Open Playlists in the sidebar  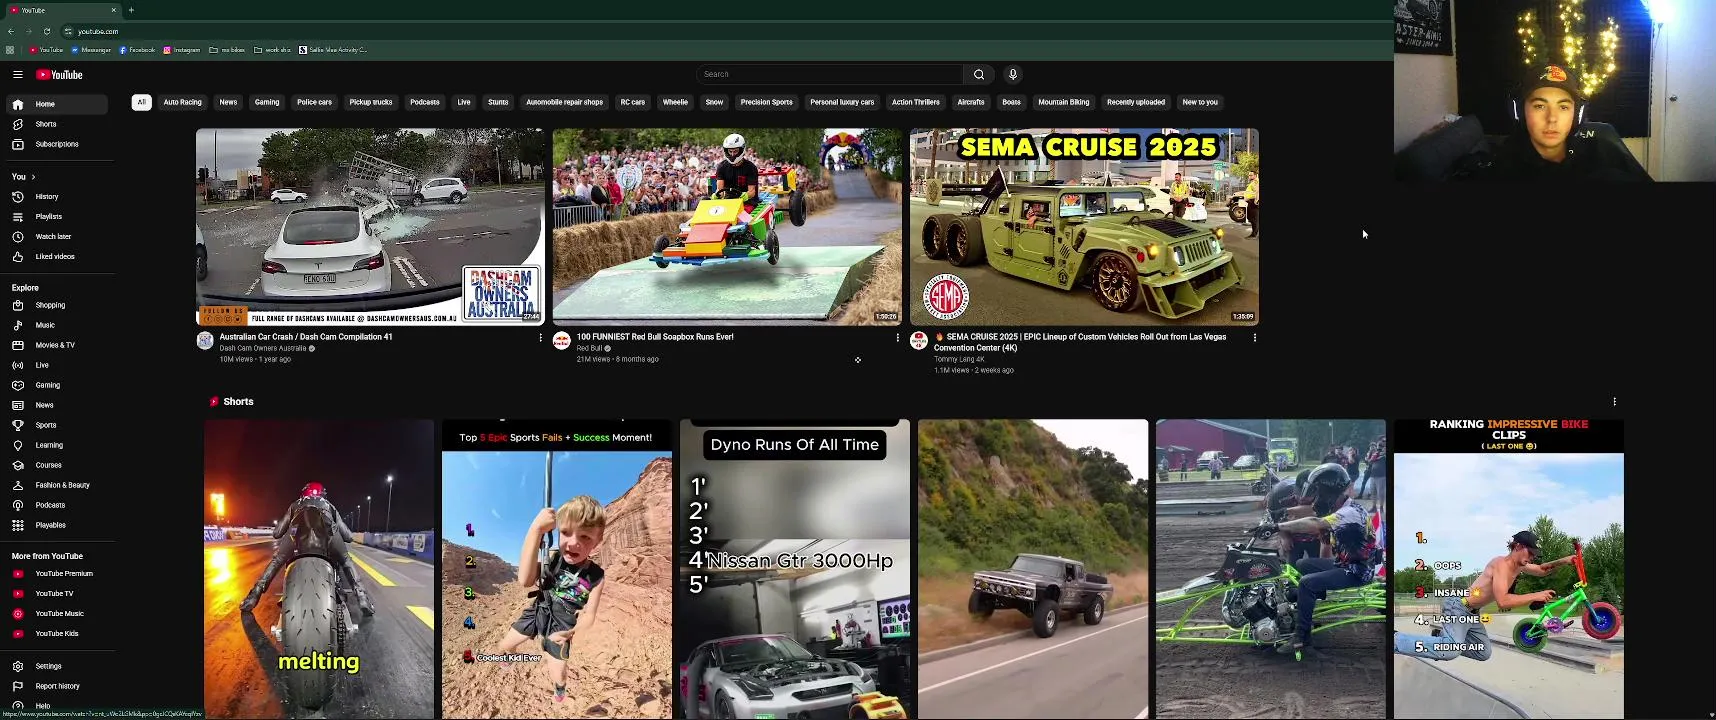(x=58, y=217)
